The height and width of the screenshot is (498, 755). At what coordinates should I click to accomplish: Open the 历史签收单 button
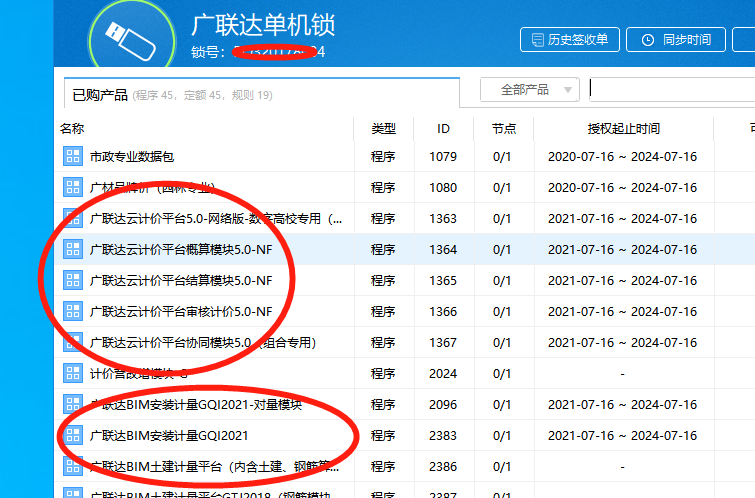click(x=570, y=39)
